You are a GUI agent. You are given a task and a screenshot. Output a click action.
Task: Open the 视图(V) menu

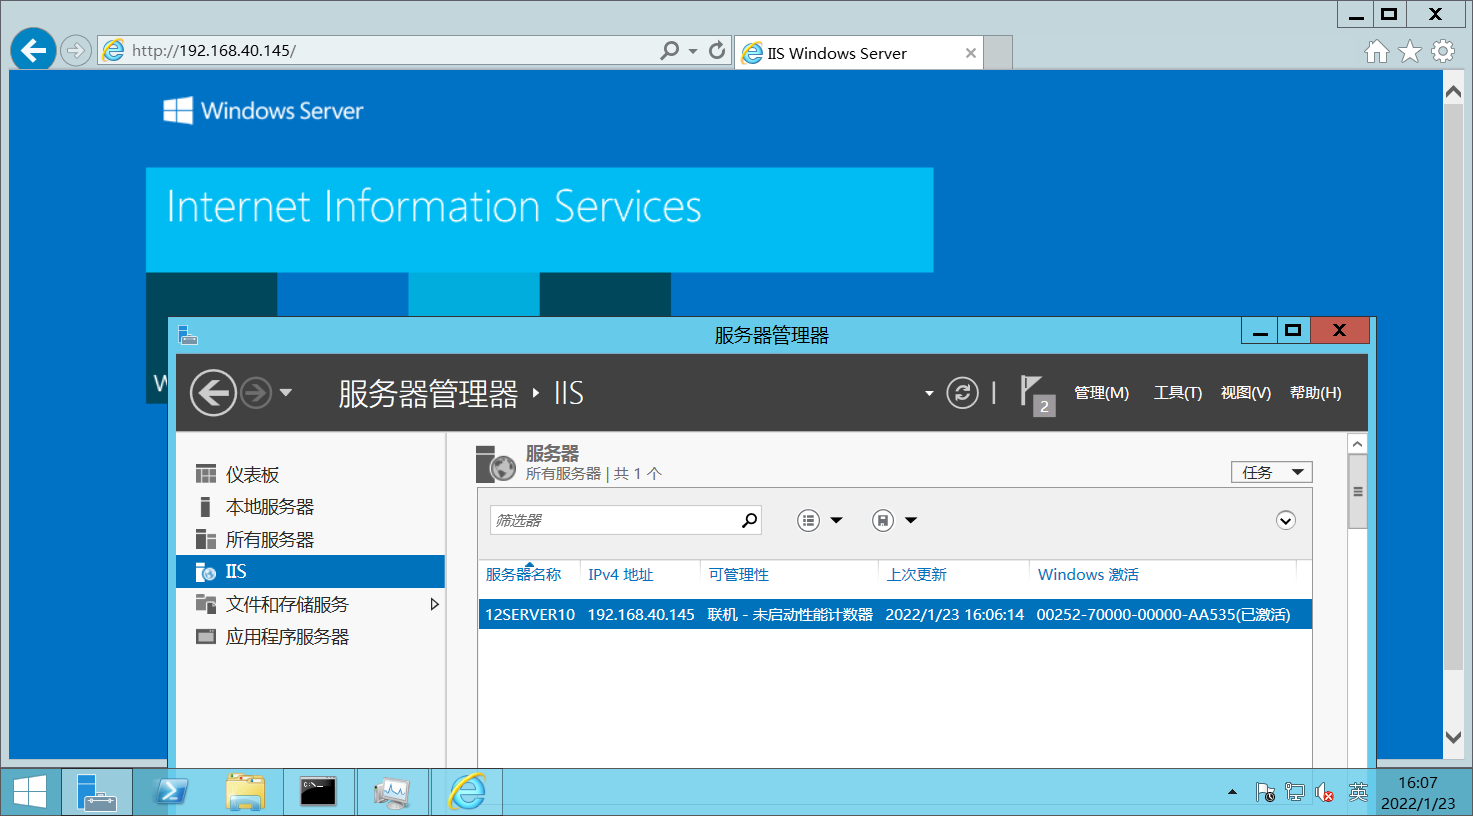tap(1246, 393)
